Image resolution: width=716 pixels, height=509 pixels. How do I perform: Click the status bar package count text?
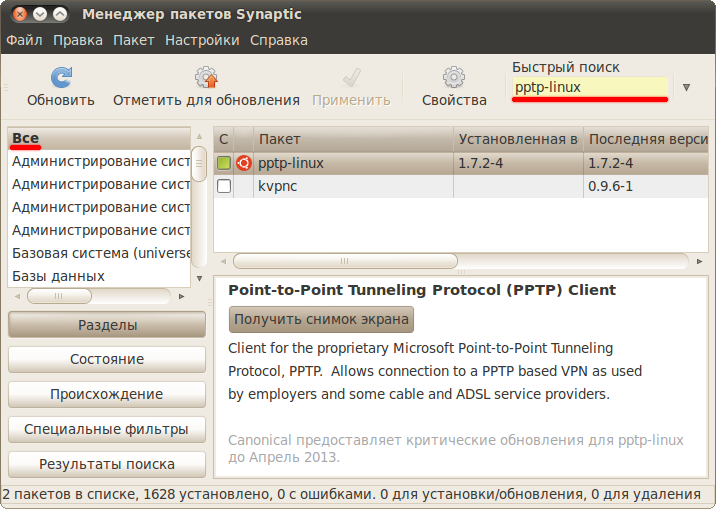[351, 494]
